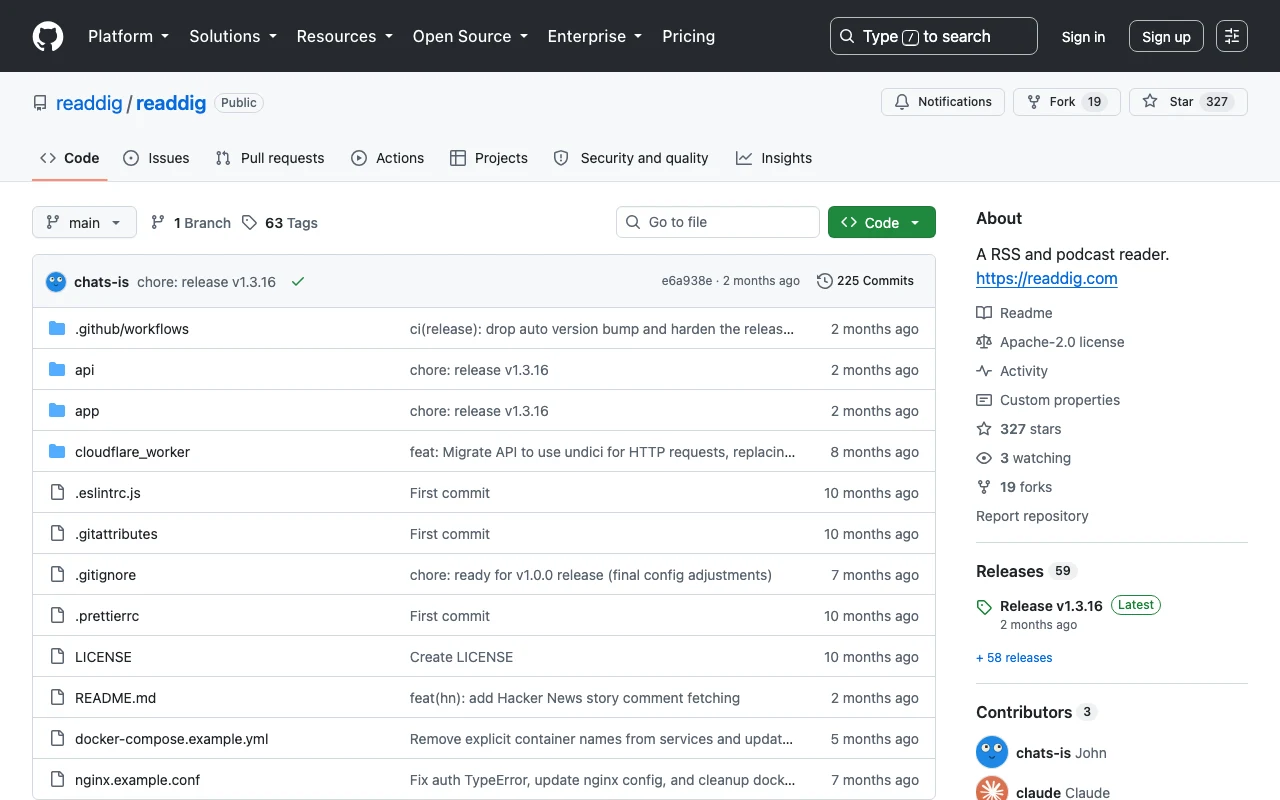The width and height of the screenshot is (1280, 800).
Task: Open the README.md file
Action: pyautogui.click(x=115, y=698)
